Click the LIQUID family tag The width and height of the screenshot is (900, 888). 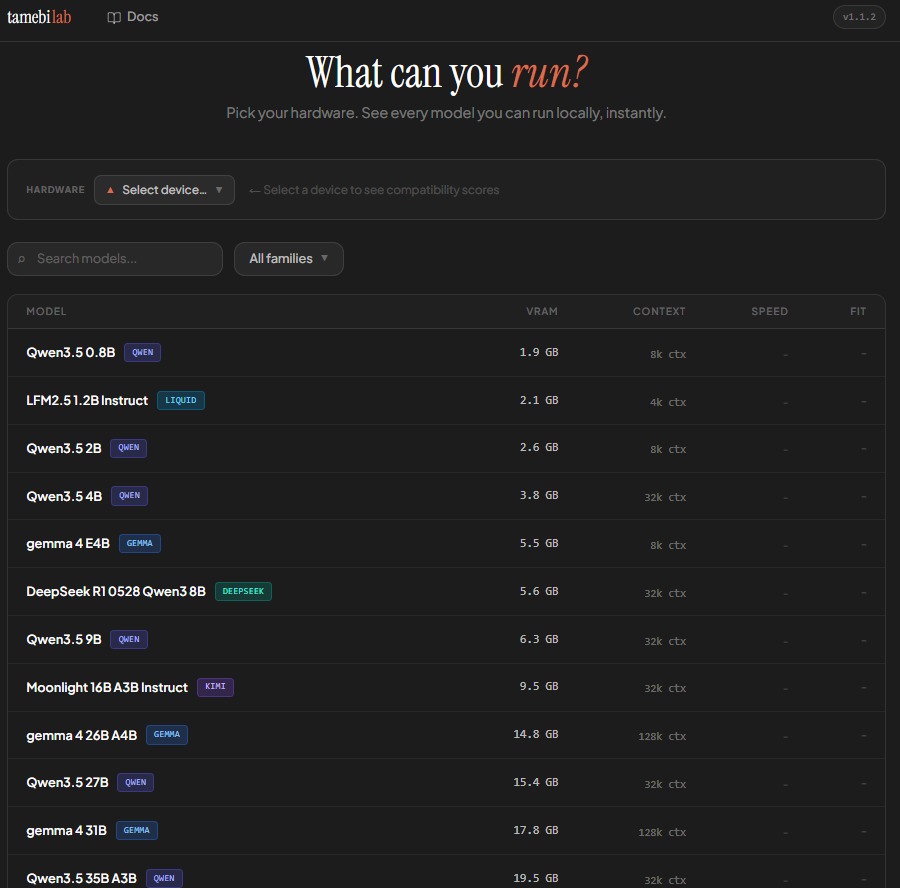(181, 400)
